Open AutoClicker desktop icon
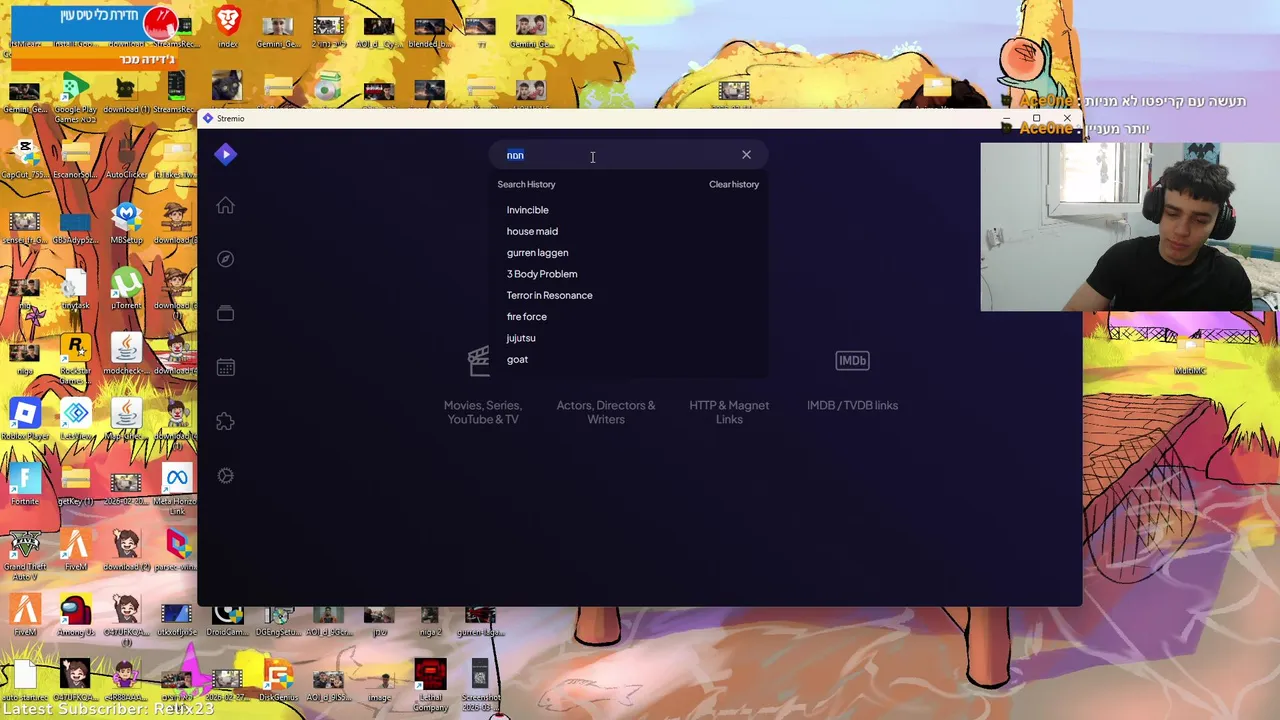The height and width of the screenshot is (720, 1280). [x=126, y=157]
